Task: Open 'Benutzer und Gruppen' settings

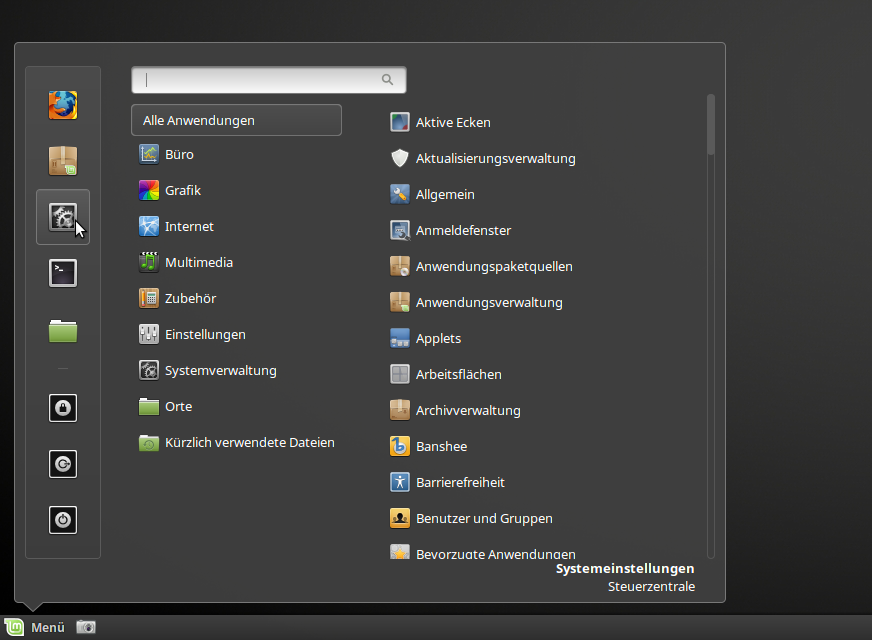Action: click(484, 518)
